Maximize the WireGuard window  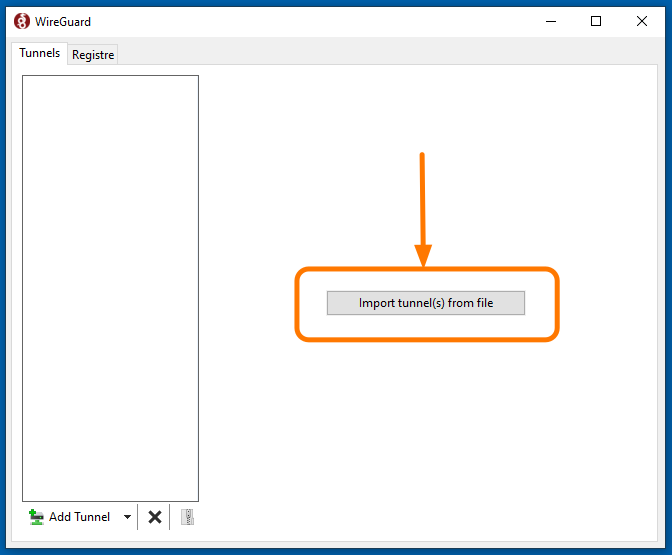tap(596, 21)
